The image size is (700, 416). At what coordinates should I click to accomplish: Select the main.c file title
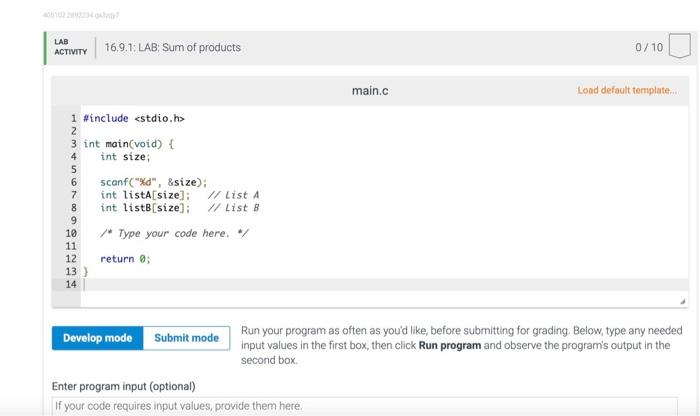(x=370, y=91)
